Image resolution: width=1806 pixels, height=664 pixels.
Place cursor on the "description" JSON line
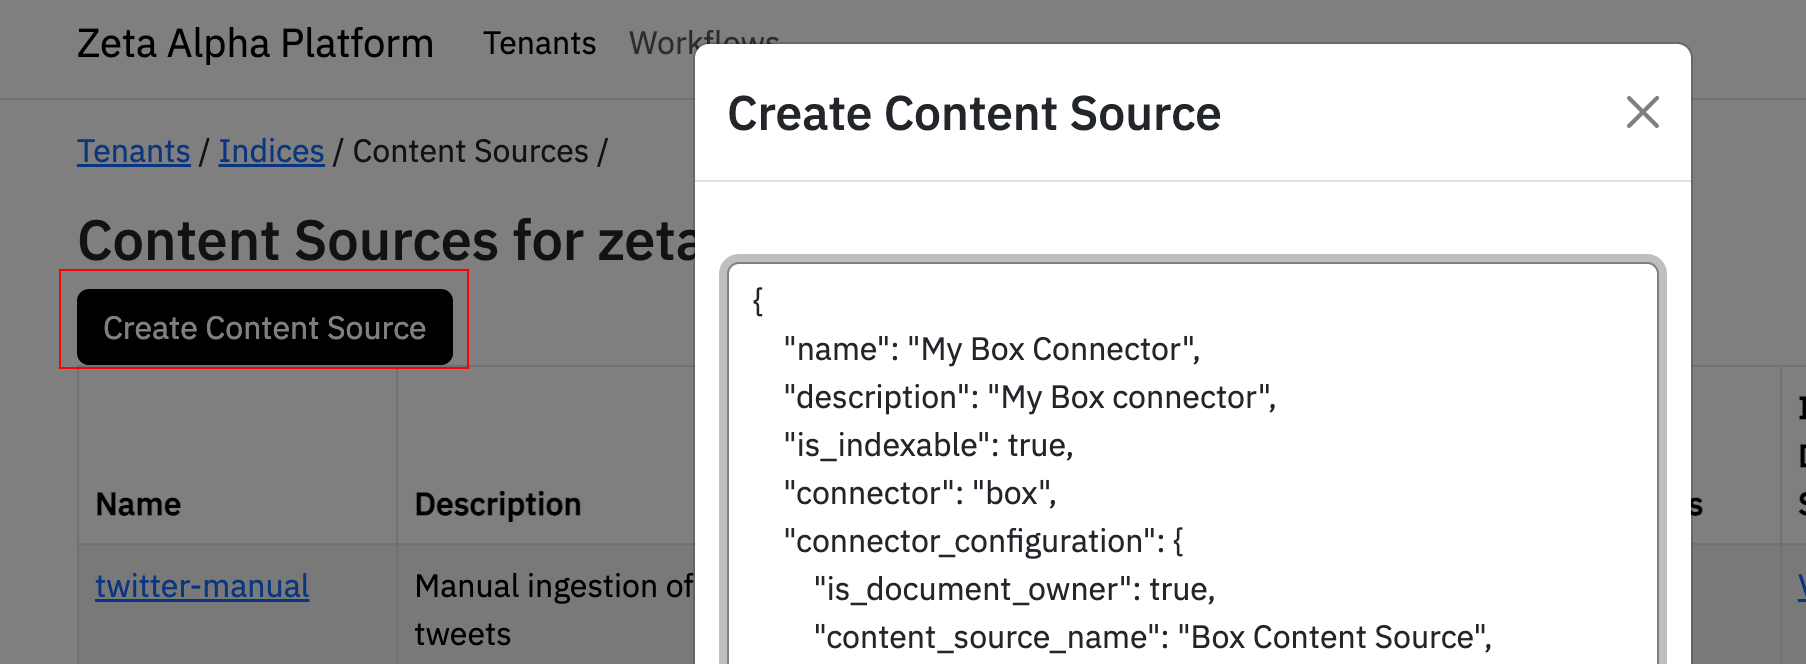(1029, 397)
